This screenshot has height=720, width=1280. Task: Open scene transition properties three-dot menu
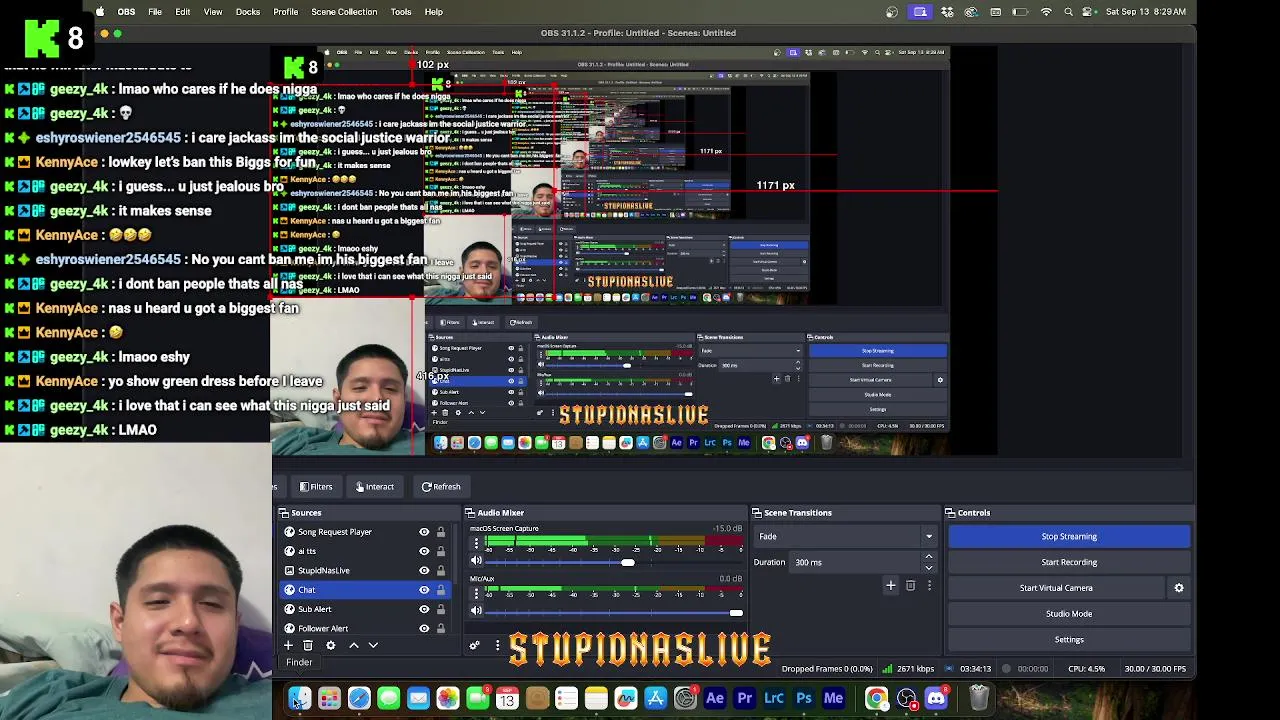(929, 585)
